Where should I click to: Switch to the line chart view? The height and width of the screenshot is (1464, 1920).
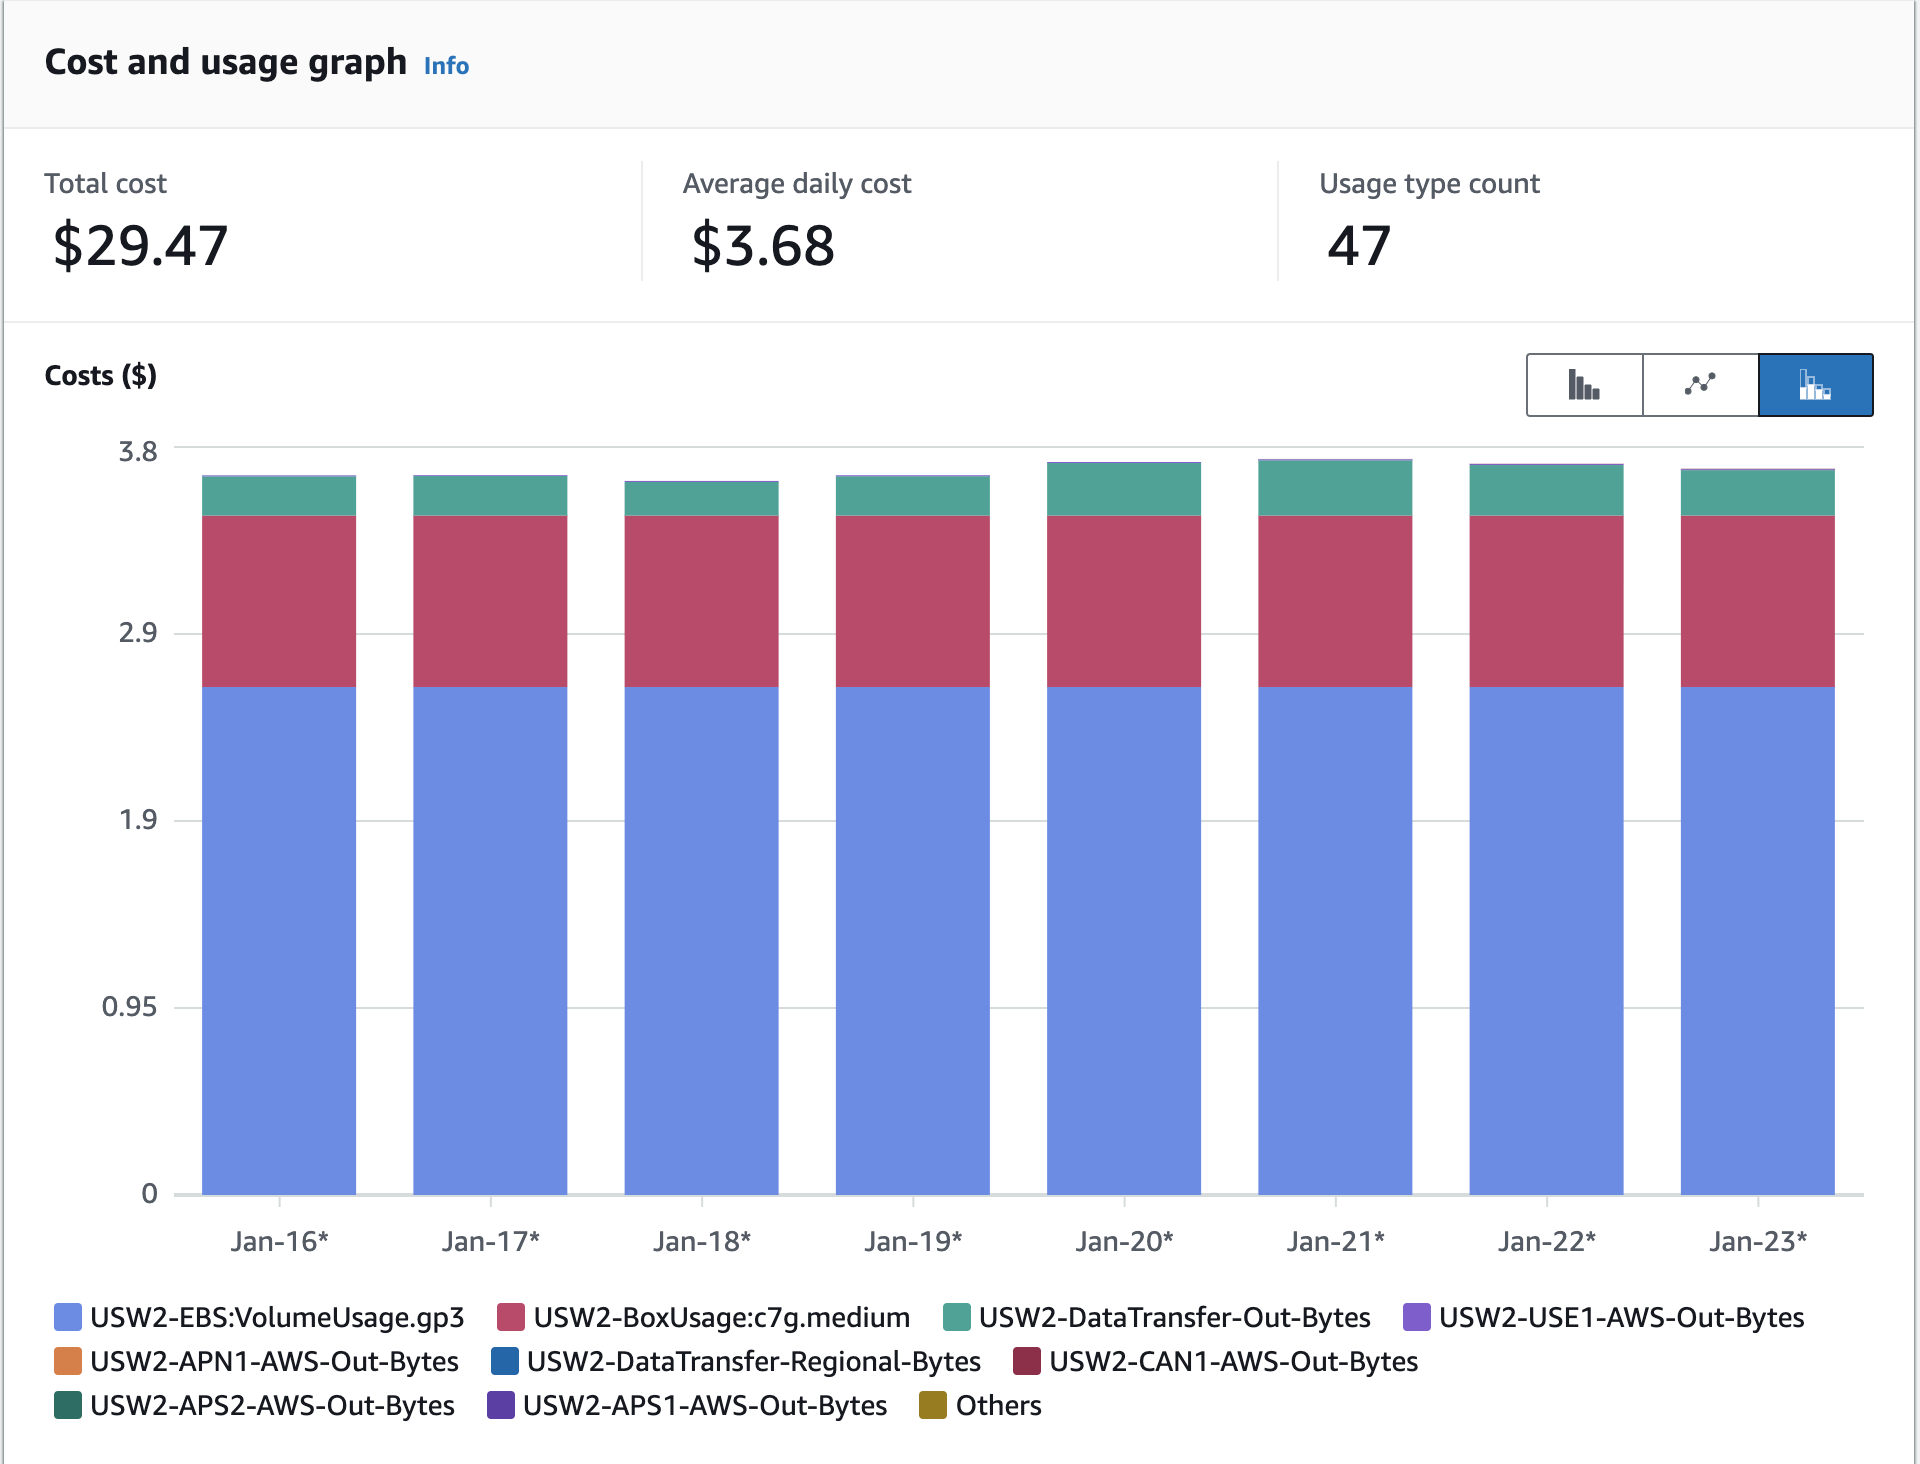click(x=1700, y=384)
